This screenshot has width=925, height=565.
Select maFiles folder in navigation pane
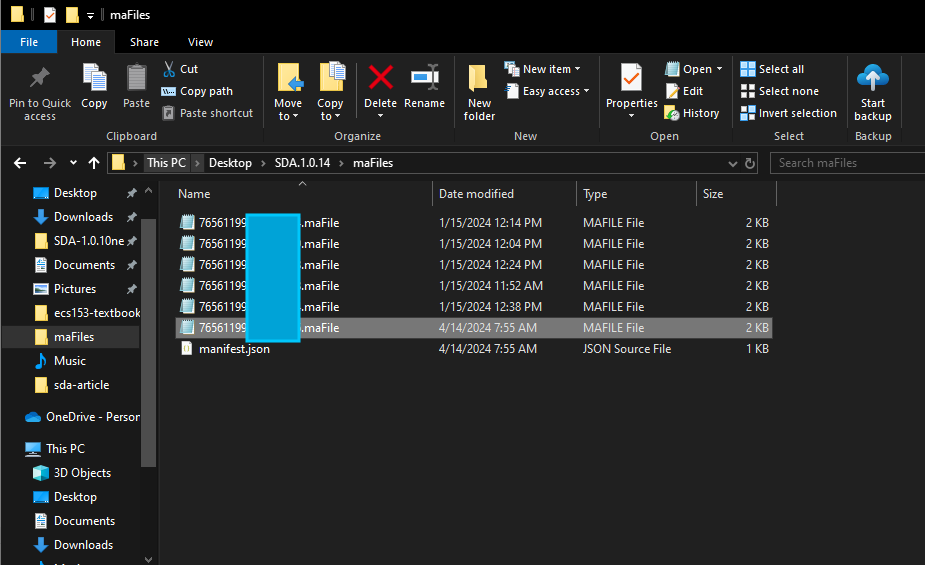[x=71, y=337]
